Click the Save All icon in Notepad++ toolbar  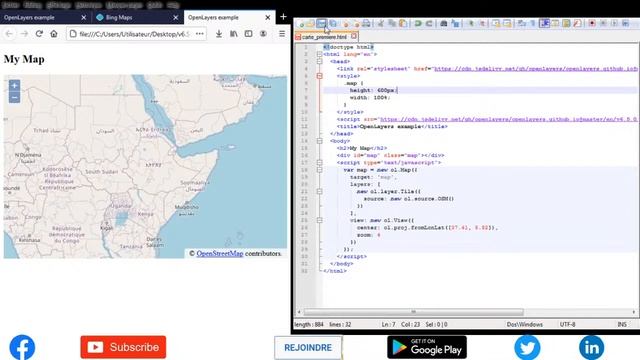333,24
